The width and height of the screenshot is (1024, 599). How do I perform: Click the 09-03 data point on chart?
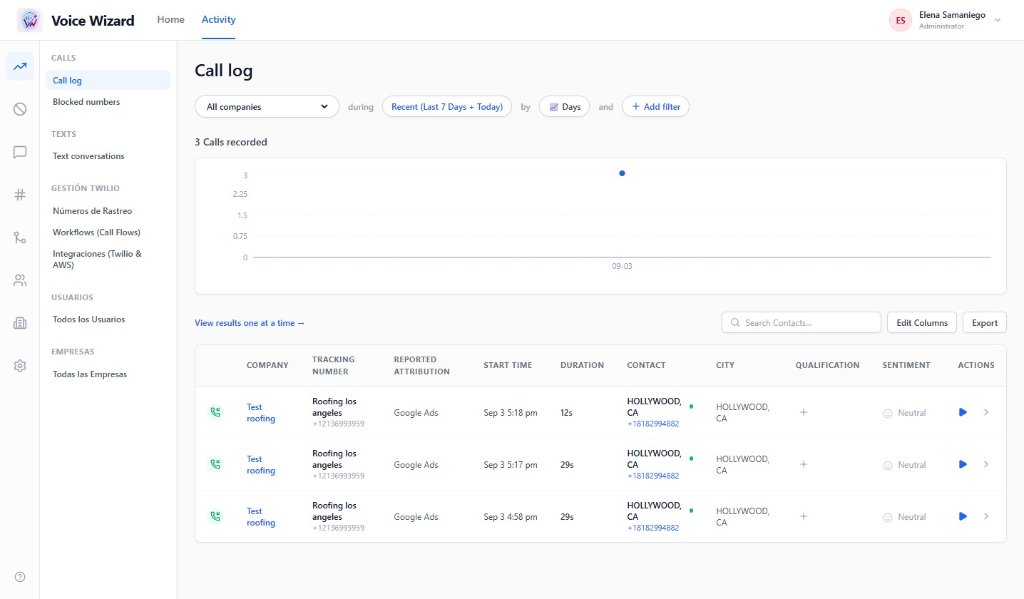[x=622, y=173]
